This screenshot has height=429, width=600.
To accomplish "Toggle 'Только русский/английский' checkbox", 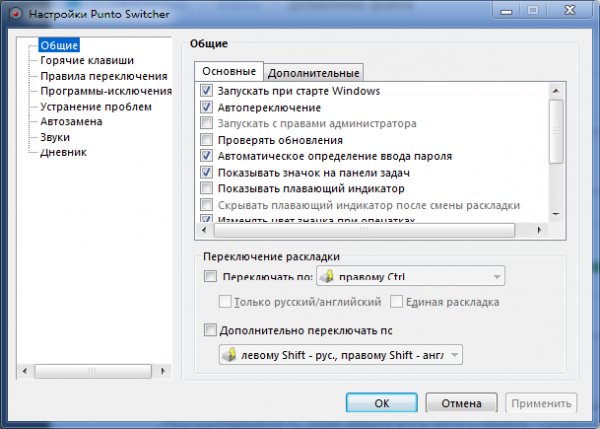I will (225, 302).
